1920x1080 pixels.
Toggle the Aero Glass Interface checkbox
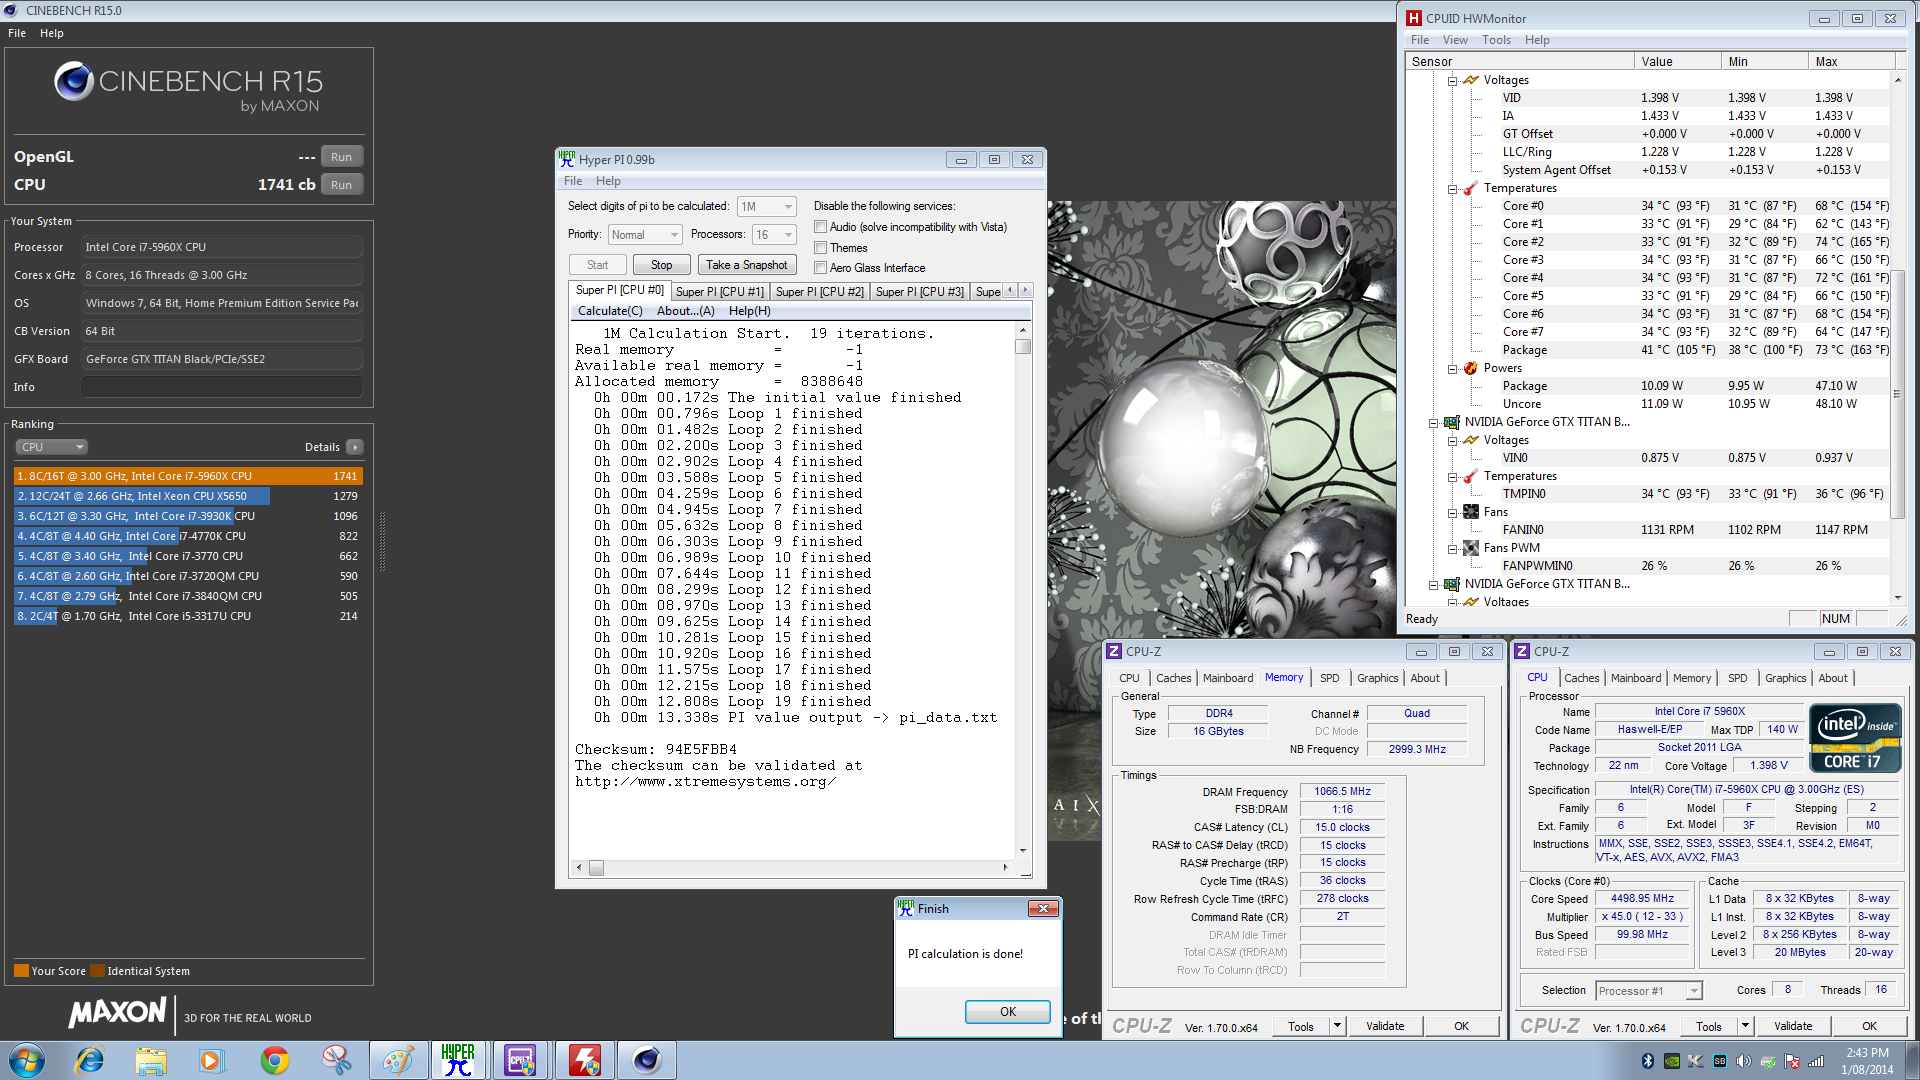point(820,267)
